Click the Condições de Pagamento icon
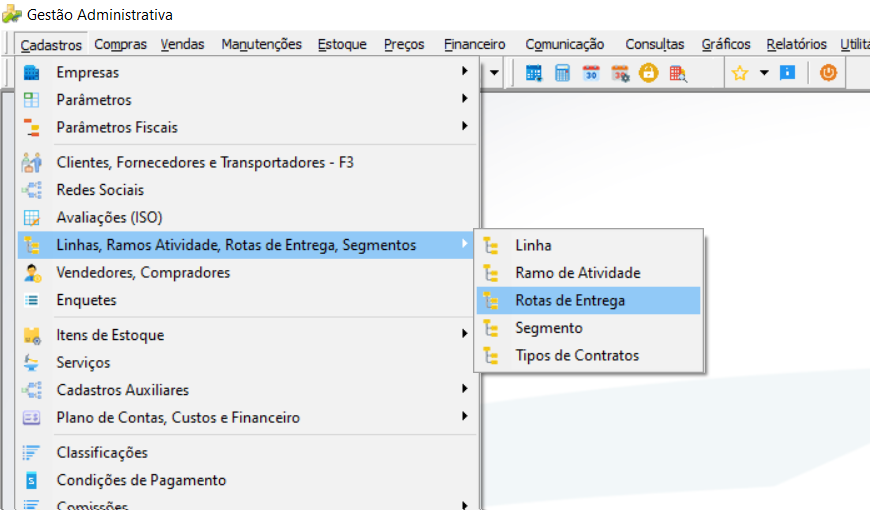This screenshot has width=870, height=510. [x=32, y=480]
